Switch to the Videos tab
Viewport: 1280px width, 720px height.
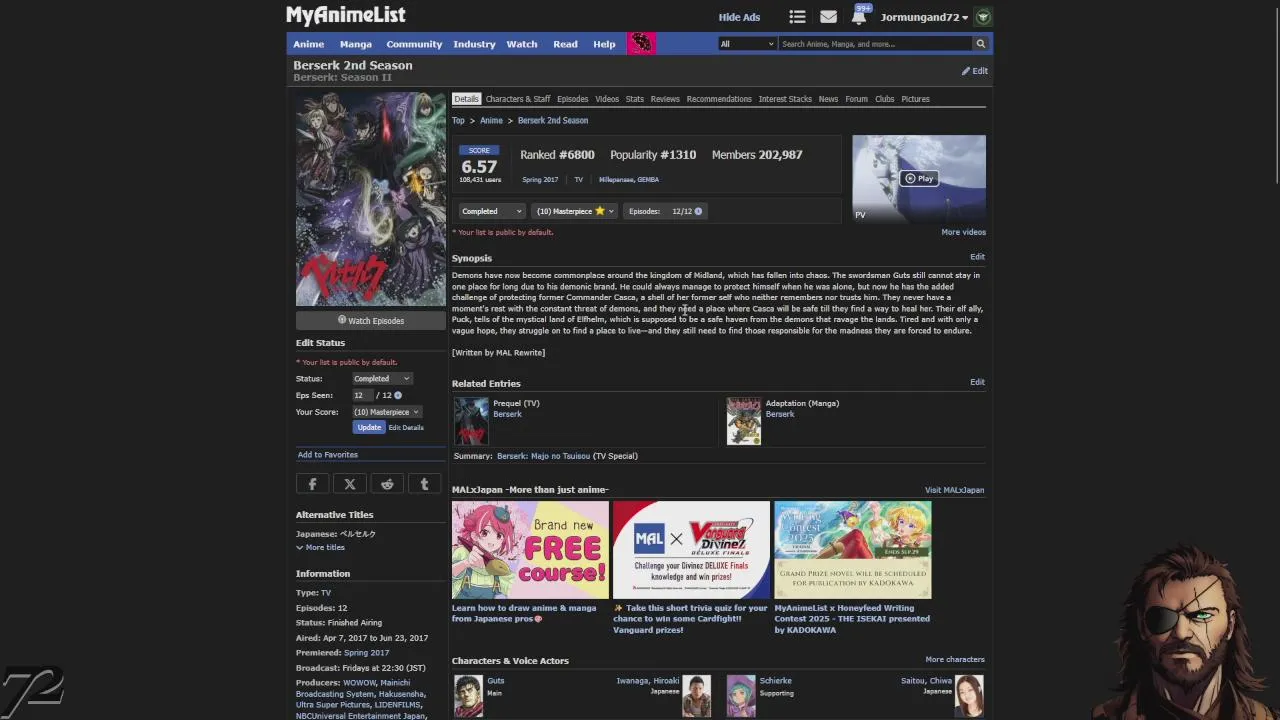pyautogui.click(x=607, y=99)
